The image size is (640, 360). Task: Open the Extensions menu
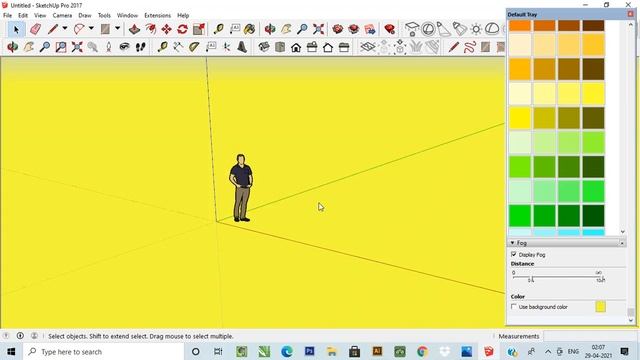pyautogui.click(x=157, y=16)
